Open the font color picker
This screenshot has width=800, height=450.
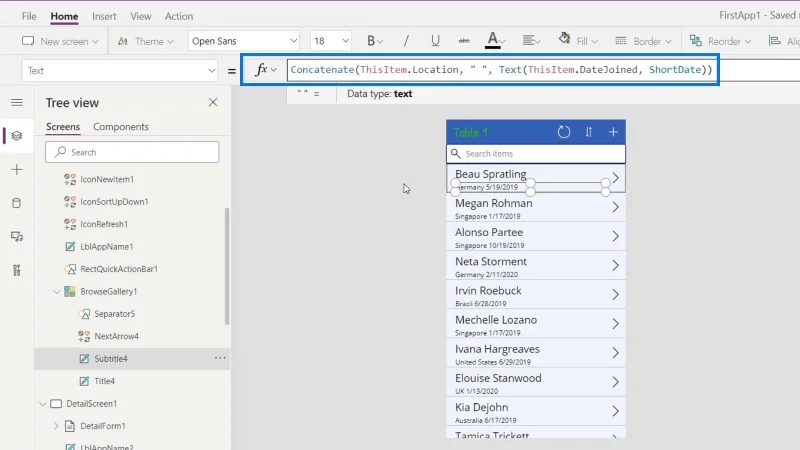(x=494, y=41)
